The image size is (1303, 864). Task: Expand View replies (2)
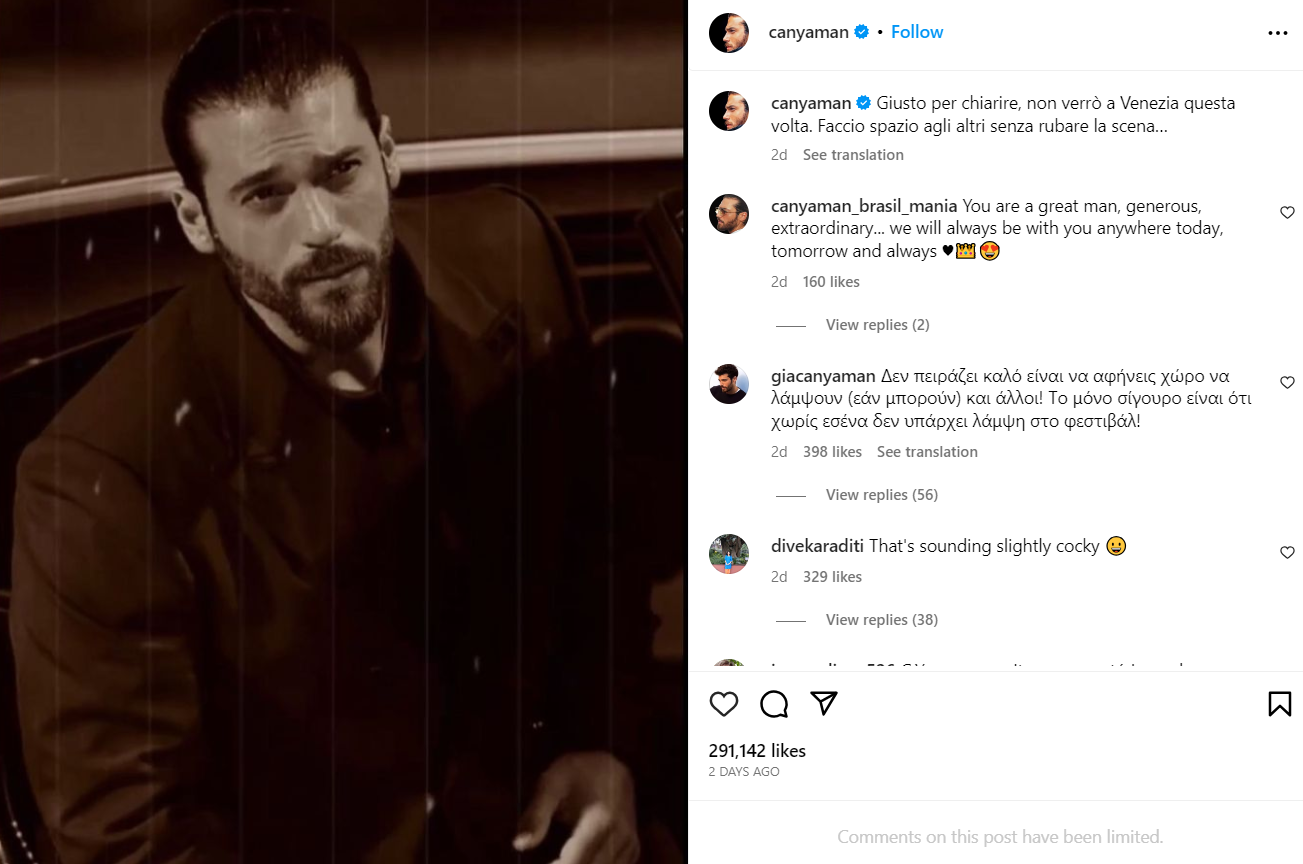click(877, 325)
